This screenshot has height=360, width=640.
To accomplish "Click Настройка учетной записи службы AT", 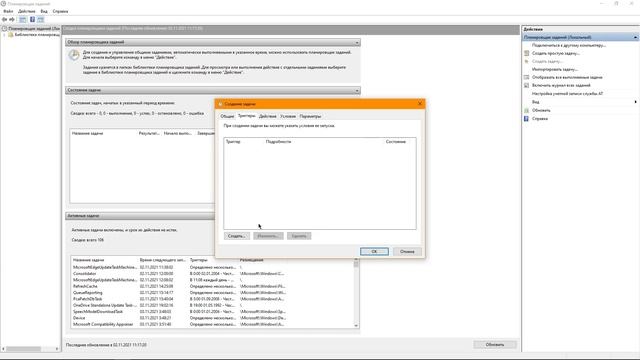I will pyautogui.click(x=567, y=93).
